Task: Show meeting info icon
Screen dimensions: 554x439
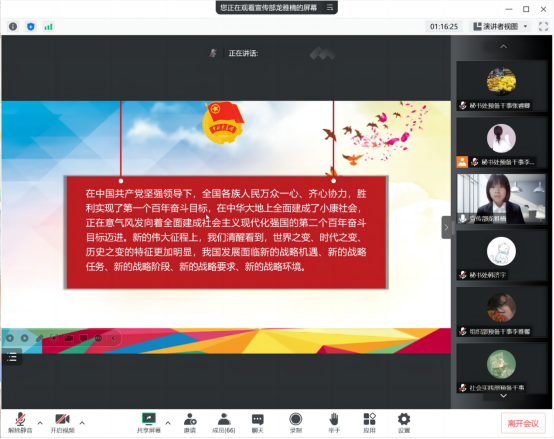Action: point(13,26)
